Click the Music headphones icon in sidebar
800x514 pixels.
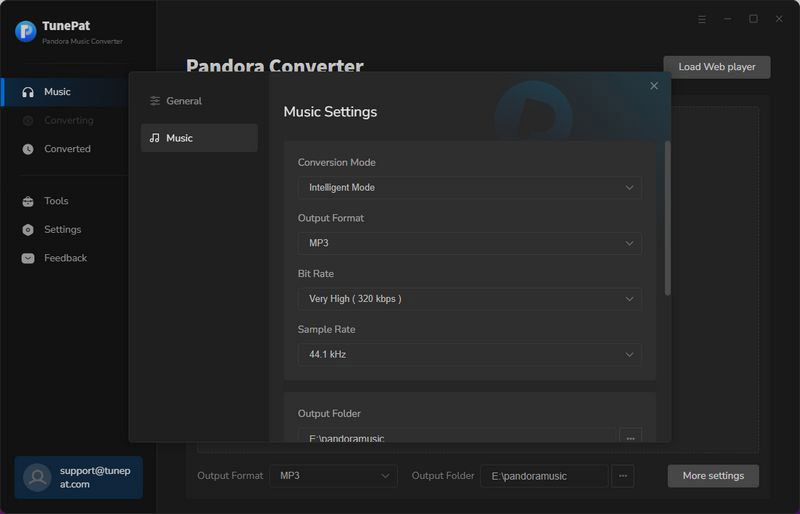click(x=28, y=92)
